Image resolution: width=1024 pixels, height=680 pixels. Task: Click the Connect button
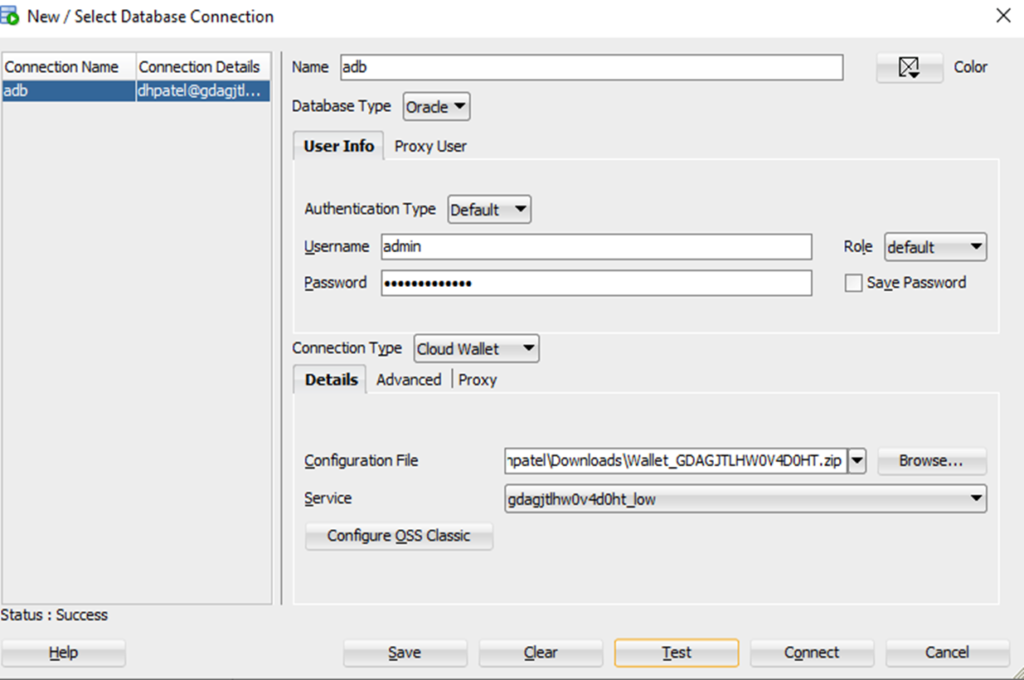tap(811, 652)
